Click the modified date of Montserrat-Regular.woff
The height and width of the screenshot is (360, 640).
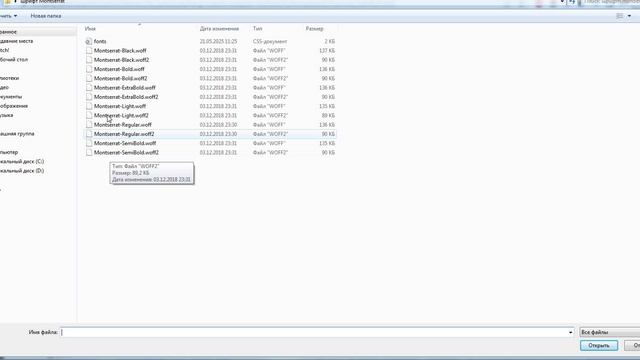click(x=218, y=125)
